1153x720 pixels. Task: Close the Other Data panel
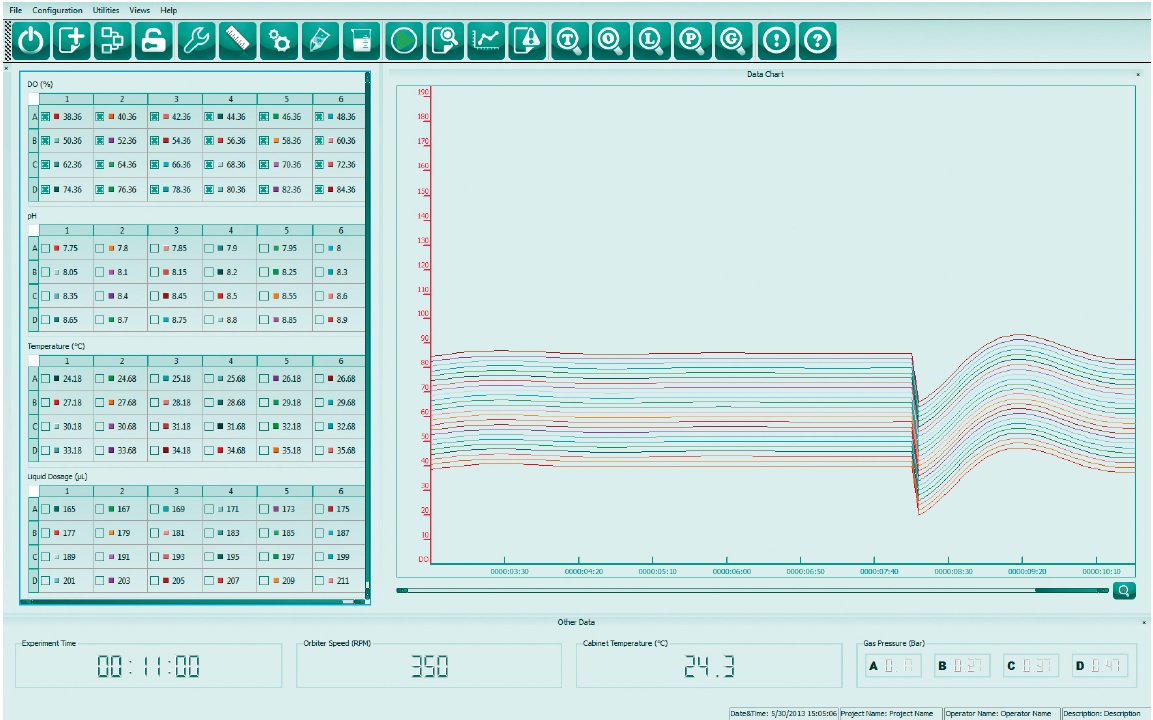pyautogui.click(x=1143, y=622)
